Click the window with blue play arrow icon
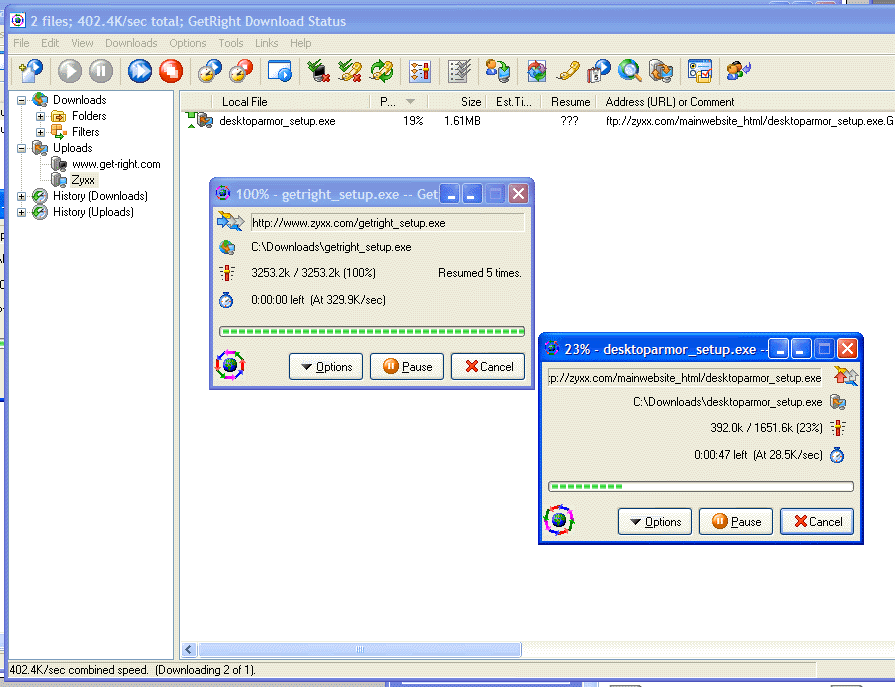 pyautogui.click(x=280, y=71)
